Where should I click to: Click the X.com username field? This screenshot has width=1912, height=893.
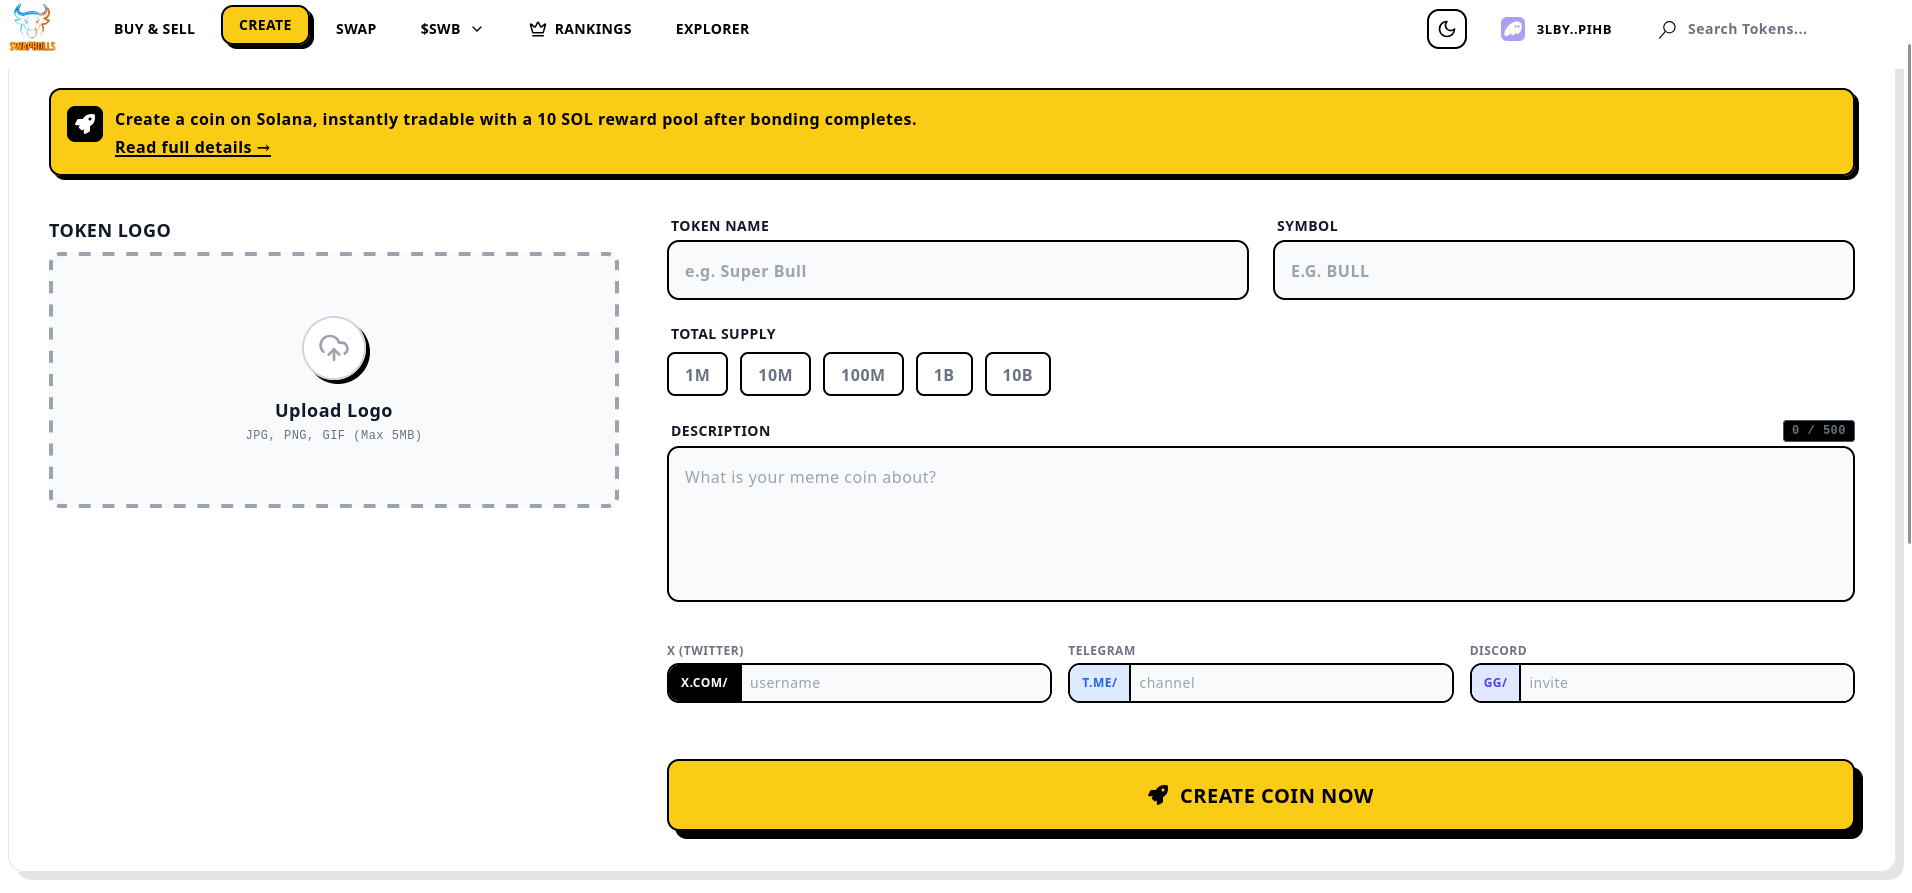click(x=895, y=683)
